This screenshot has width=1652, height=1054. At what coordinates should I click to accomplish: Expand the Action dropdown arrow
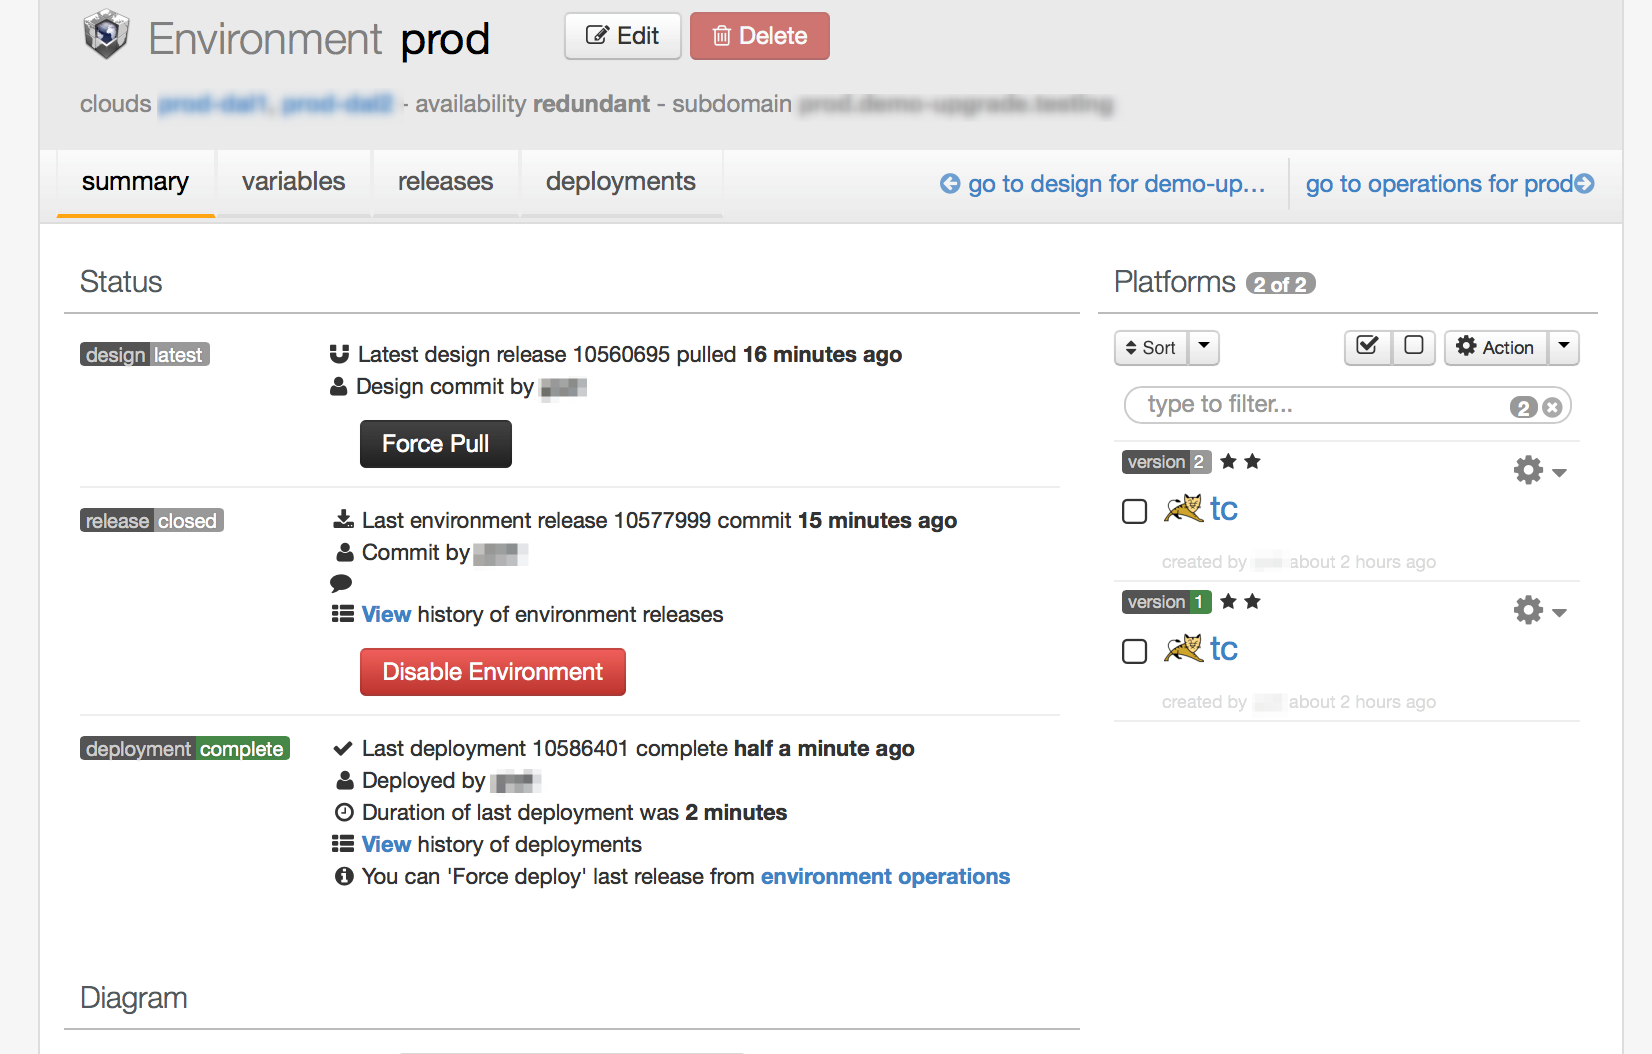[1563, 347]
